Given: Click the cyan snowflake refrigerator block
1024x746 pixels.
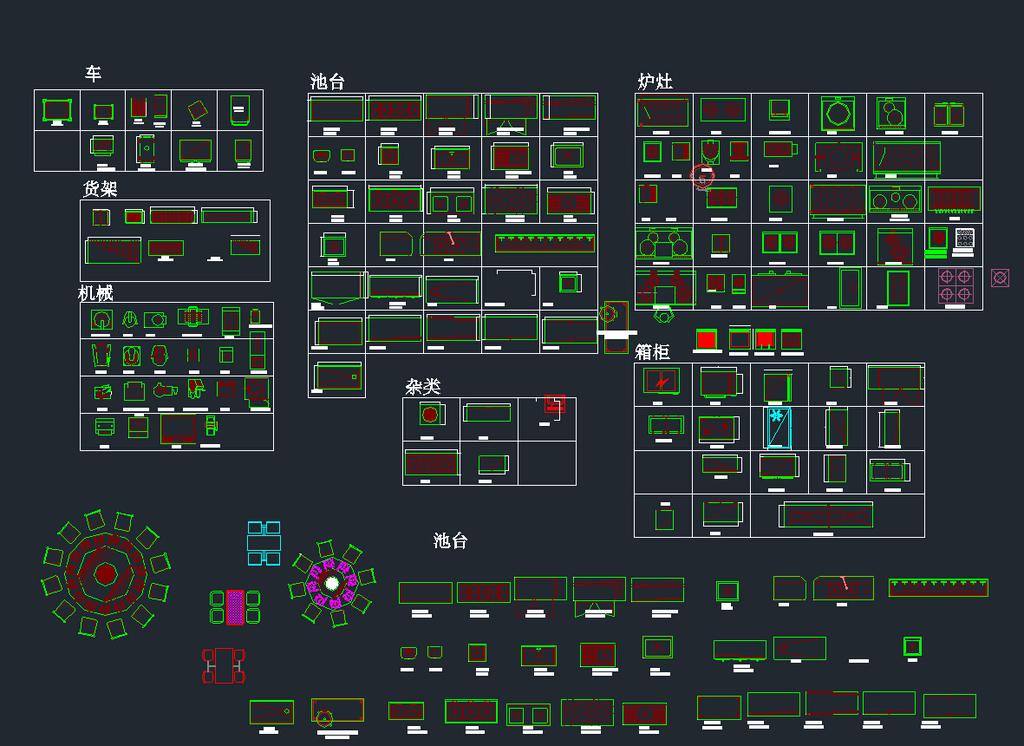Looking at the screenshot, I should point(777,428).
